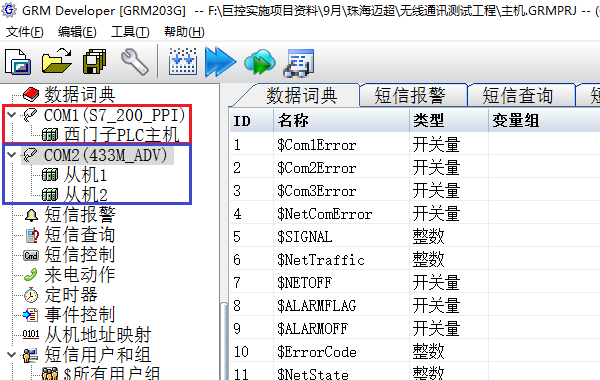
Task: Click the 0101 icon for 从机地址映射
Action: 31,334
